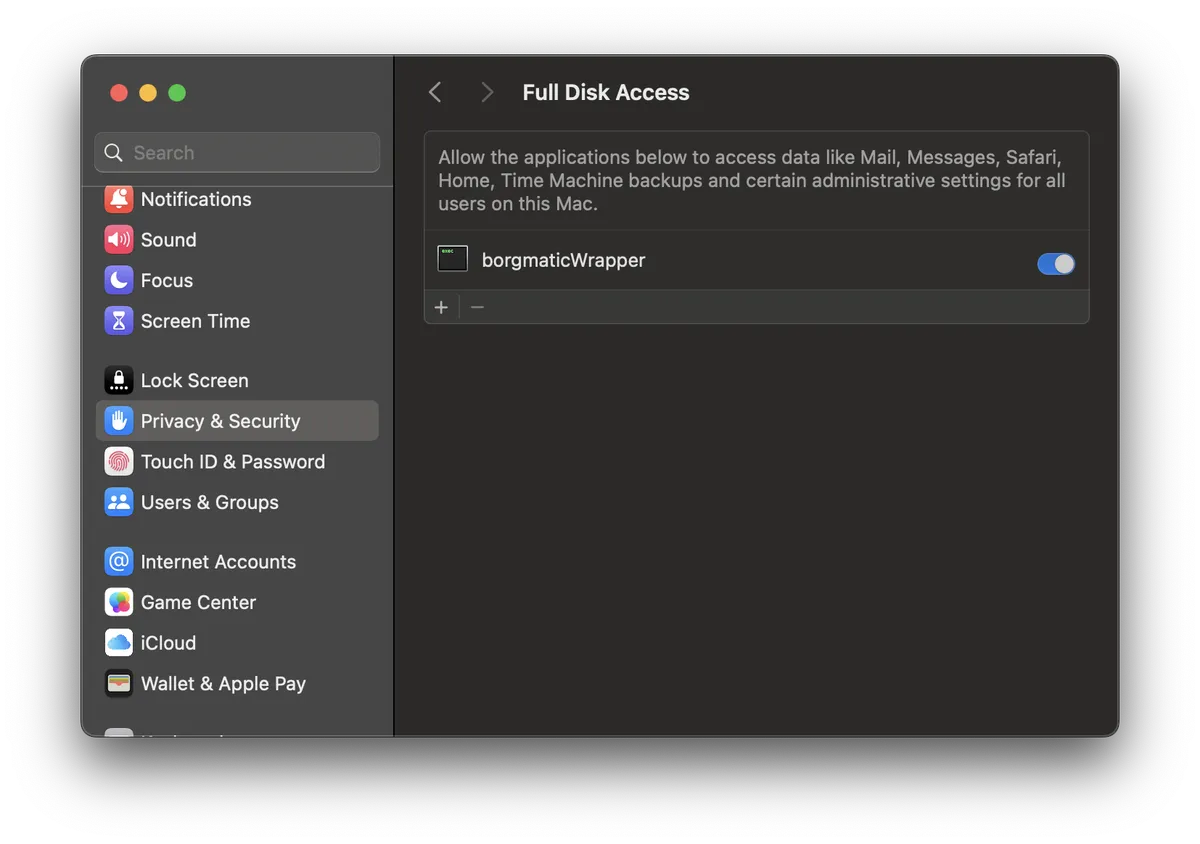
Task: Click the Wallet & Apple Pay label
Action: tap(223, 684)
